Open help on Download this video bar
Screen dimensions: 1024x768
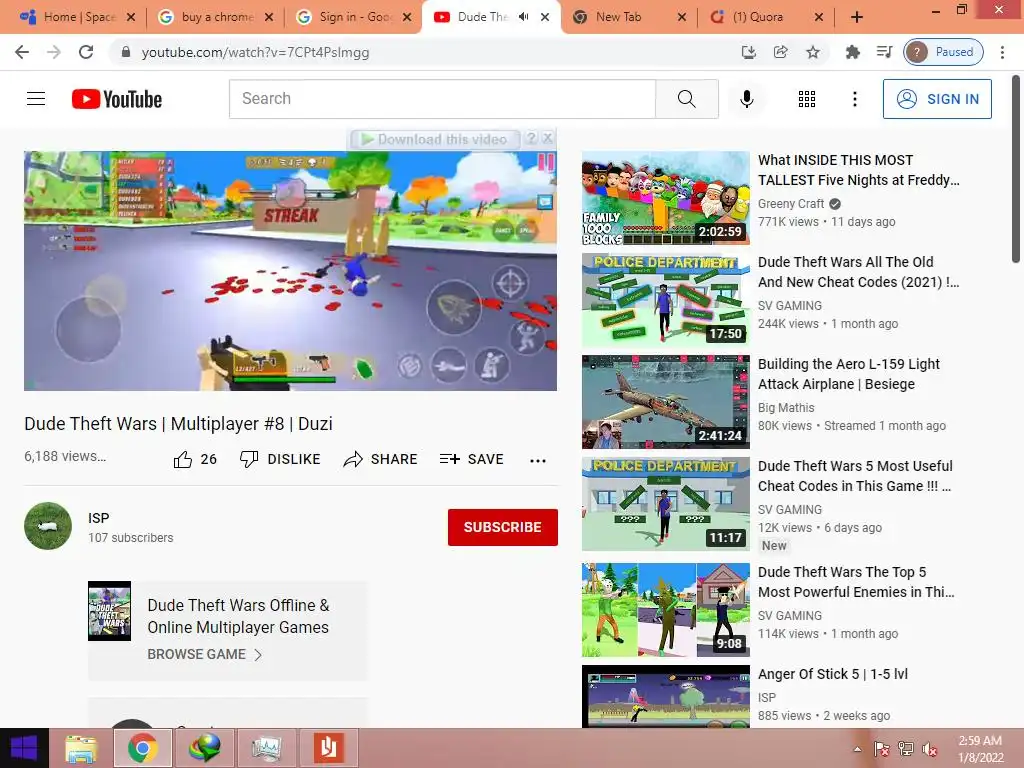532,138
